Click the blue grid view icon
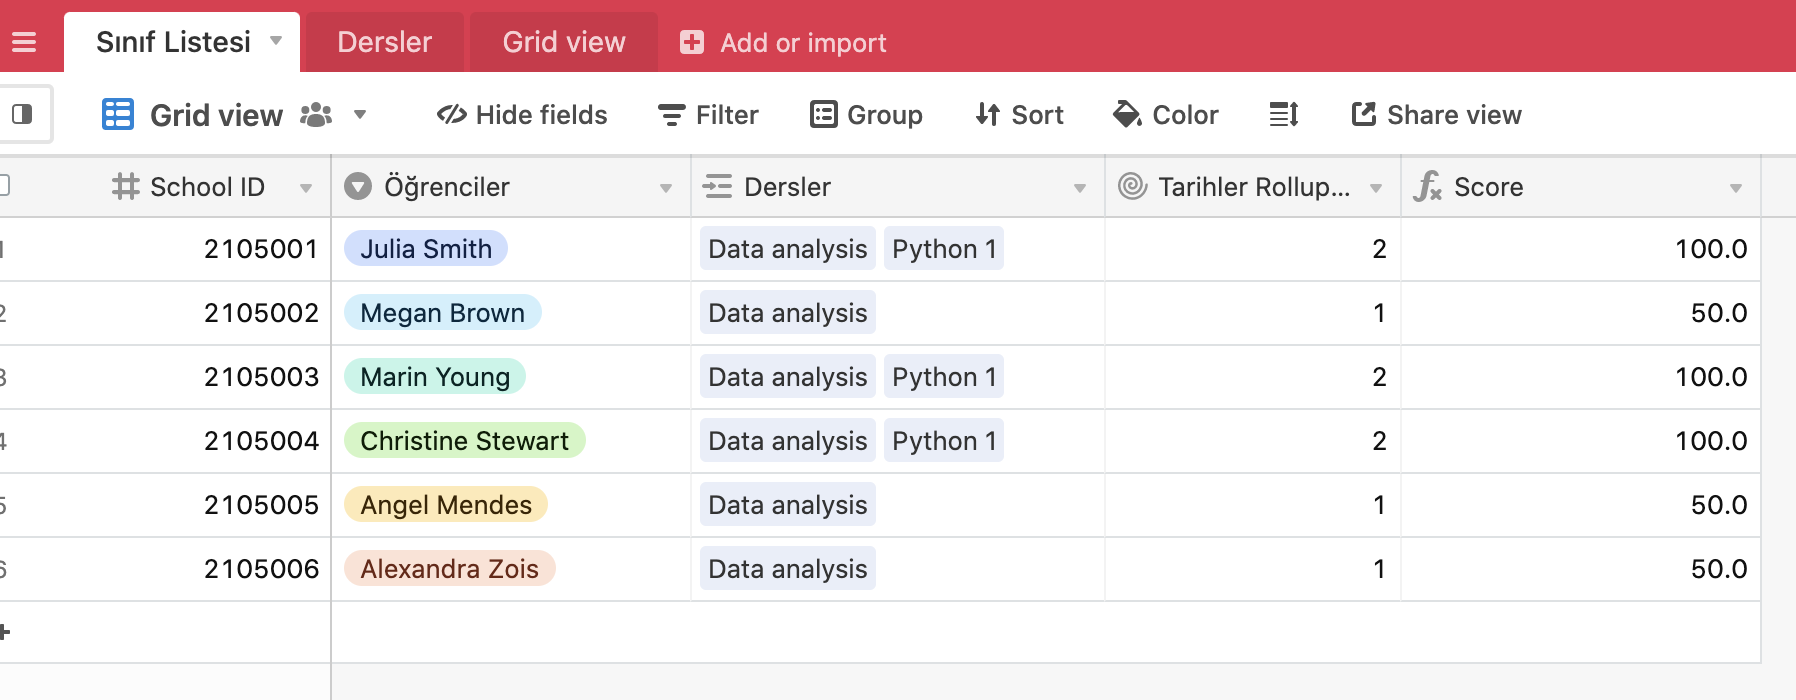The width and height of the screenshot is (1796, 700). click(118, 115)
